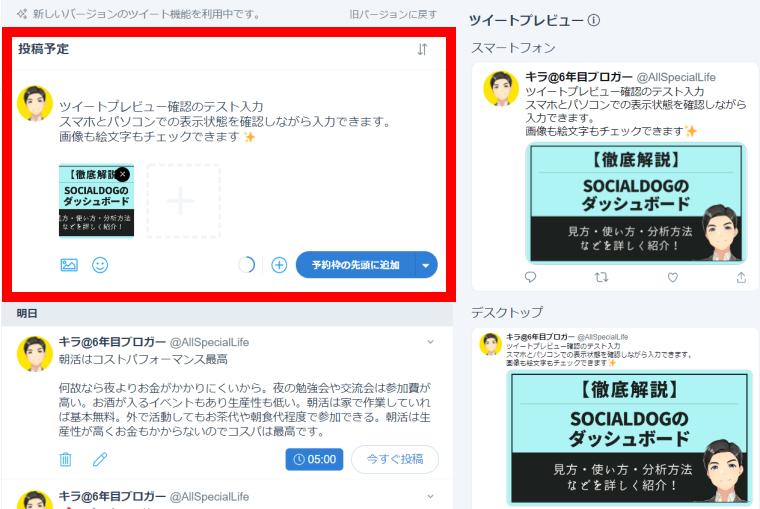Click the circular plus add-tweet icon
Image resolution: width=760 pixels, height=509 pixels.
point(279,265)
